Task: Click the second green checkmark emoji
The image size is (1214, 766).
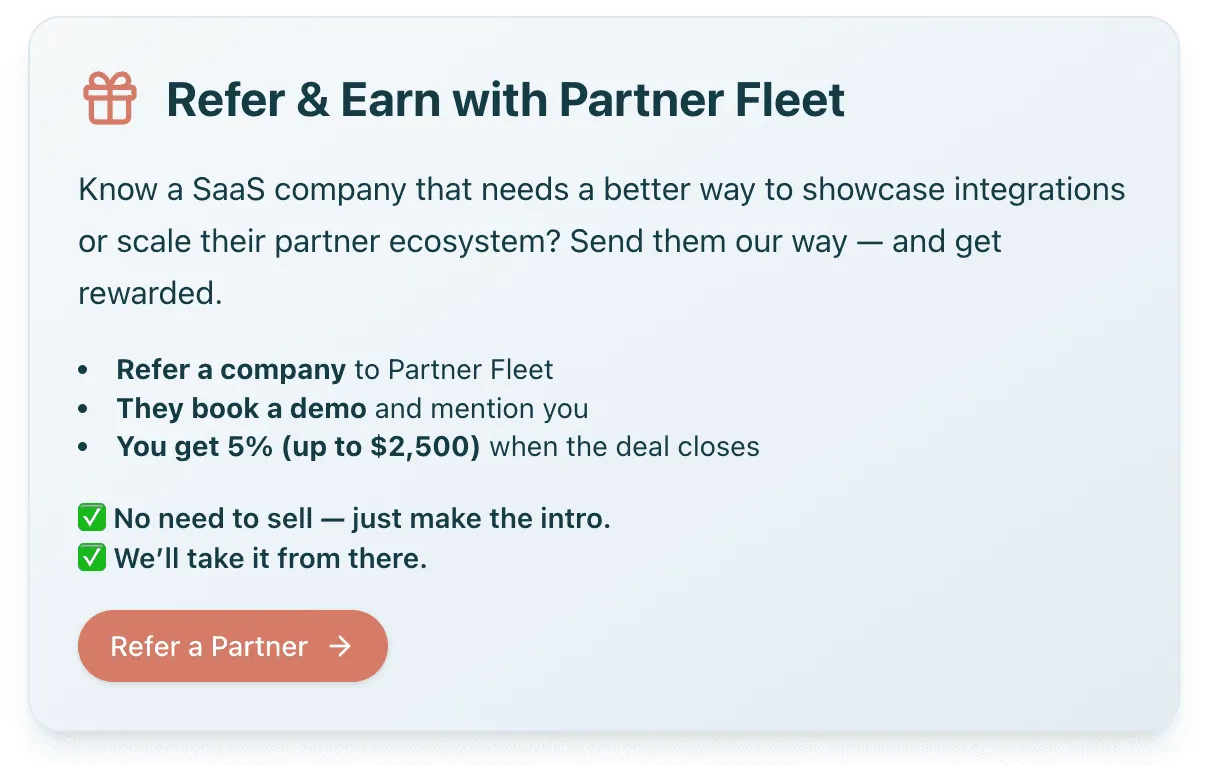Action: click(92, 558)
